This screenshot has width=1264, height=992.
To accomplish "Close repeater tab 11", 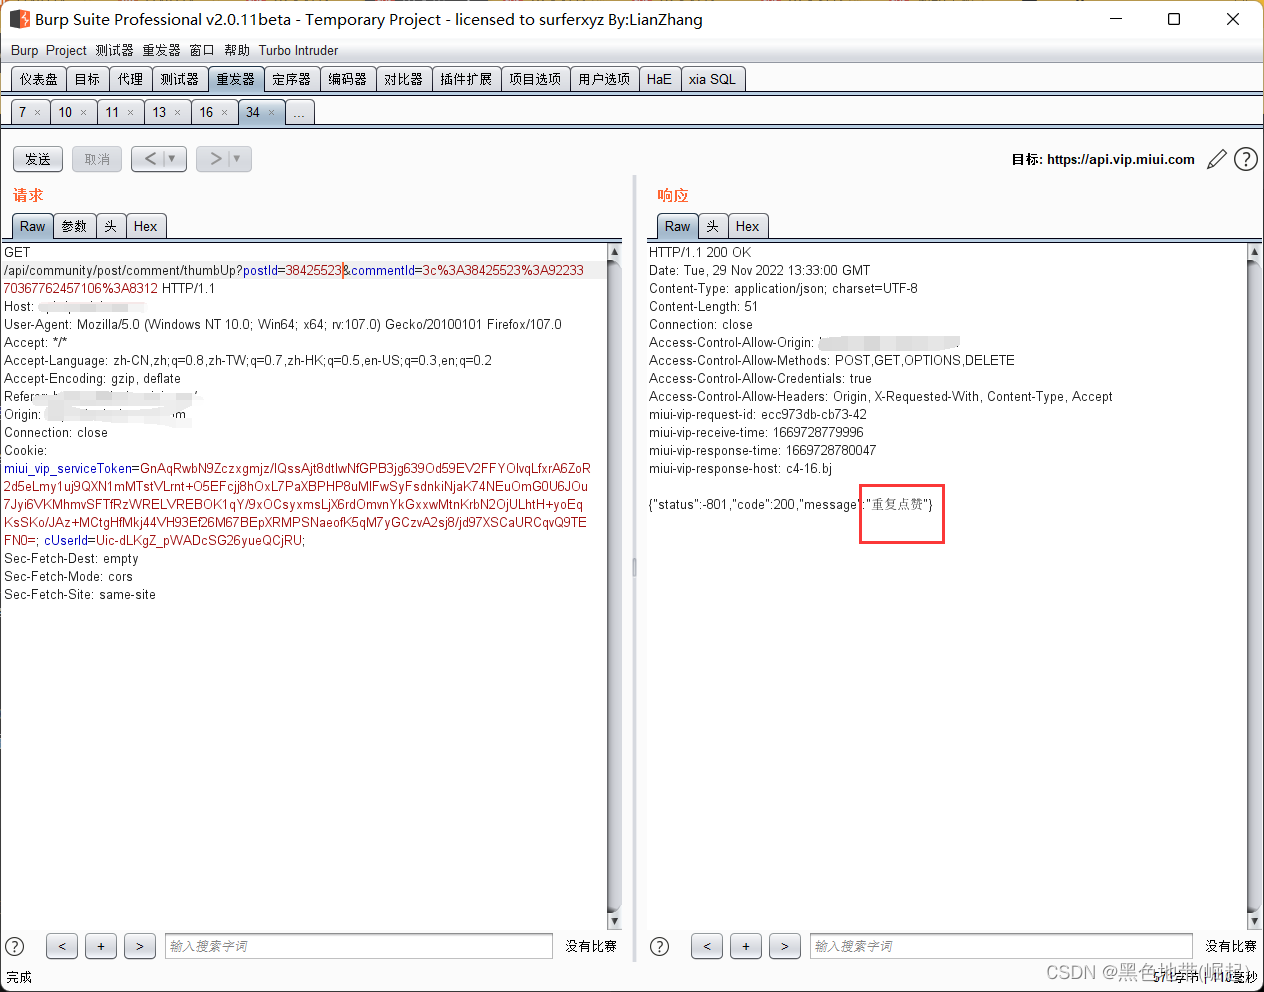I will coord(130,113).
